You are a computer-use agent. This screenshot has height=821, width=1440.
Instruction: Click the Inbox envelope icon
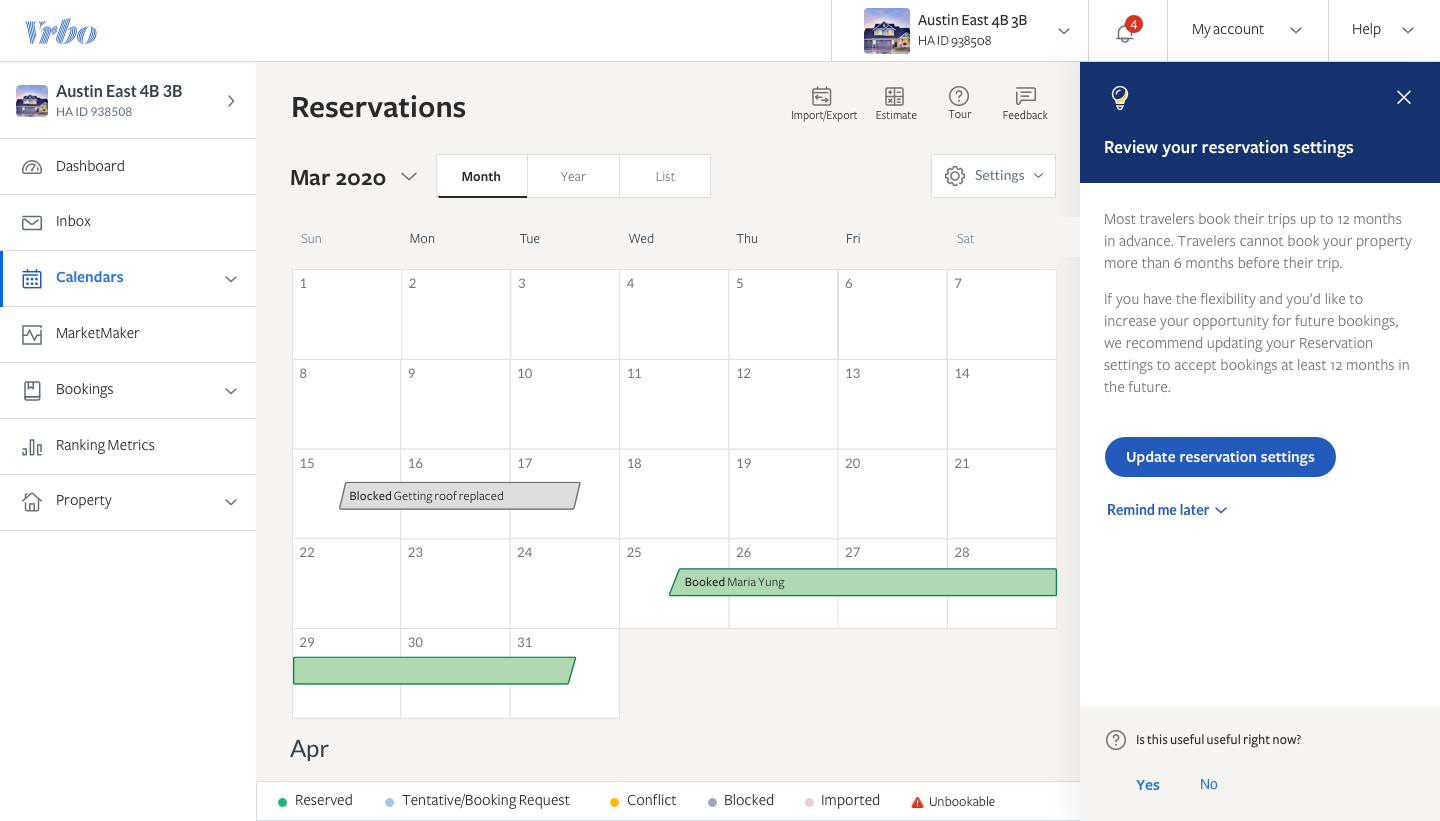pyautogui.click(x=32, y=222)
